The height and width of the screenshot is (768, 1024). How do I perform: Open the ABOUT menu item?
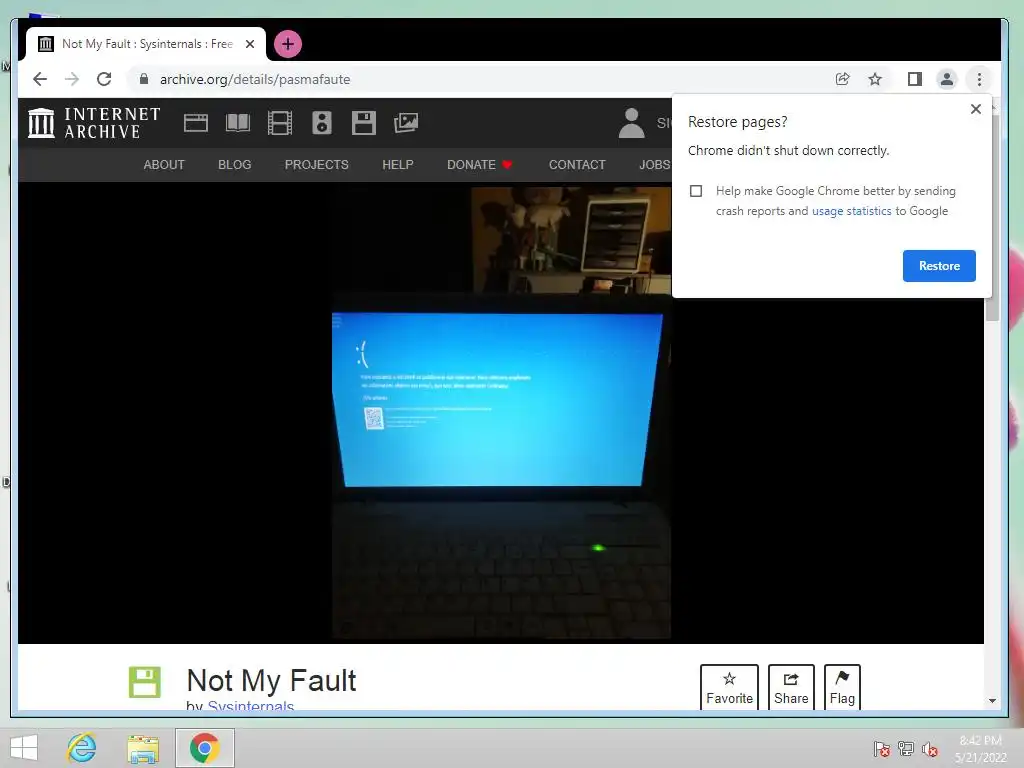[164, 165]
